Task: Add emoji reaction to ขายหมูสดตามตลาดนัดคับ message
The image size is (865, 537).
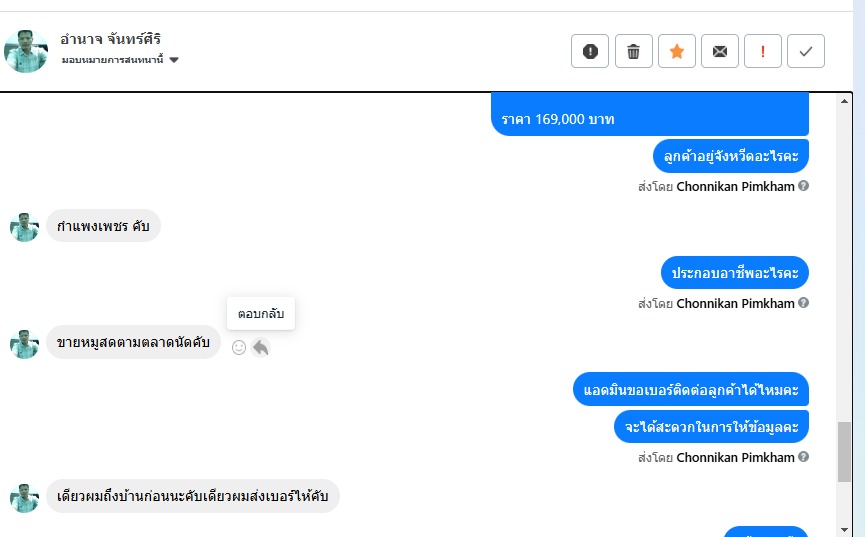Action: pyautogui.click(x=239, y=347)
